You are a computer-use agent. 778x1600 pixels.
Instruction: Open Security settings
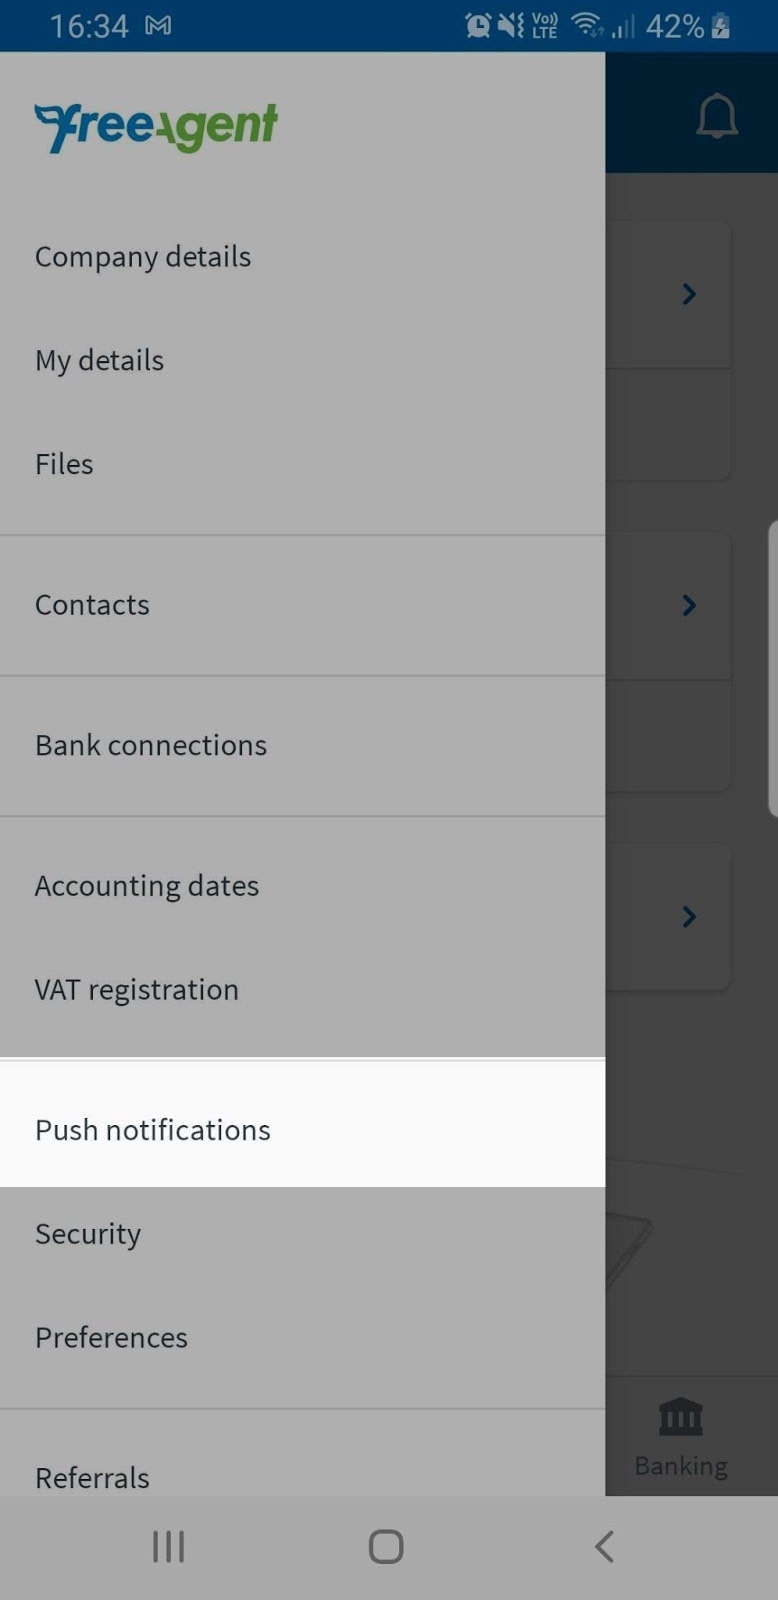[x=87, y=1233]
